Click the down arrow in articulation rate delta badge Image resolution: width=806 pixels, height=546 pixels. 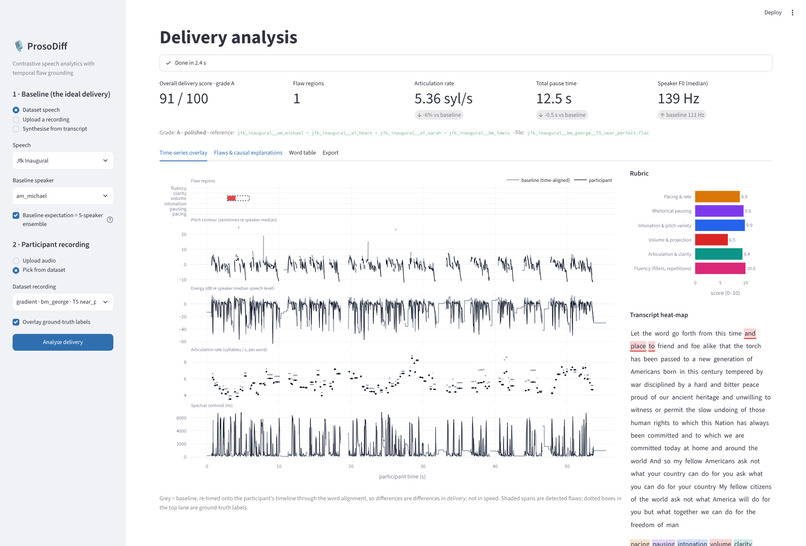tap(419, 115)
